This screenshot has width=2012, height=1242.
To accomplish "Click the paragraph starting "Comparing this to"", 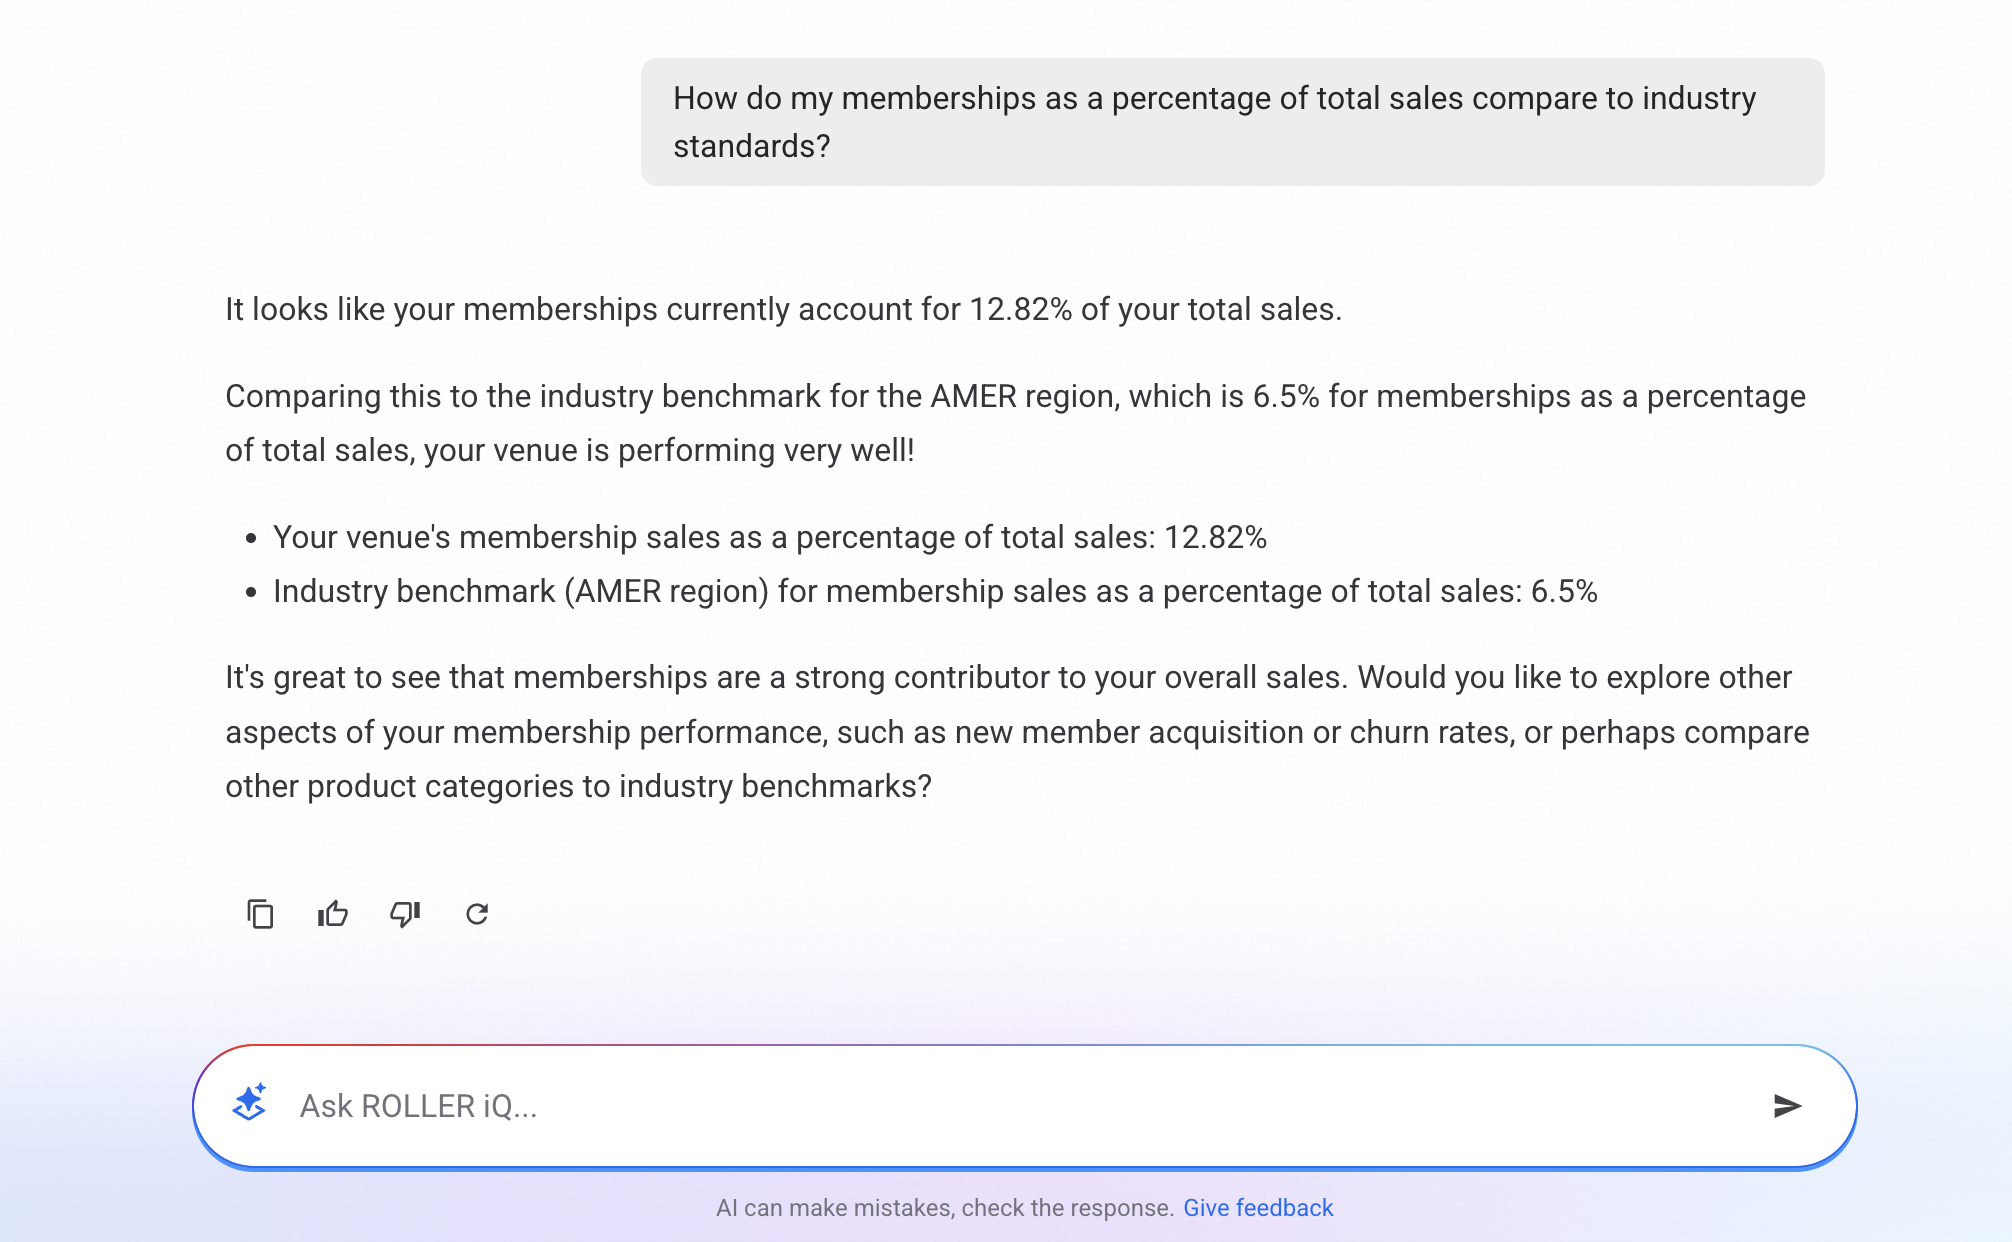I will (x=1015, y=423).
